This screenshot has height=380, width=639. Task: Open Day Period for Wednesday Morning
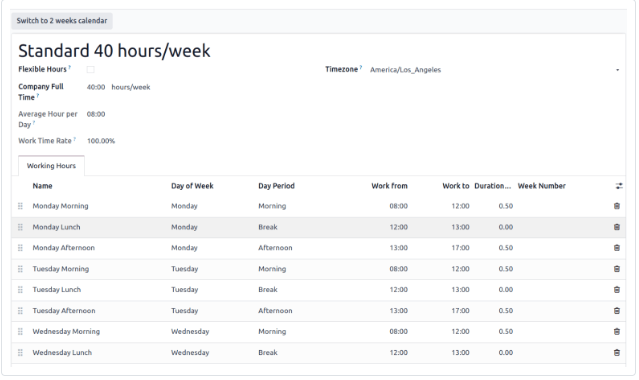[272, 331]
